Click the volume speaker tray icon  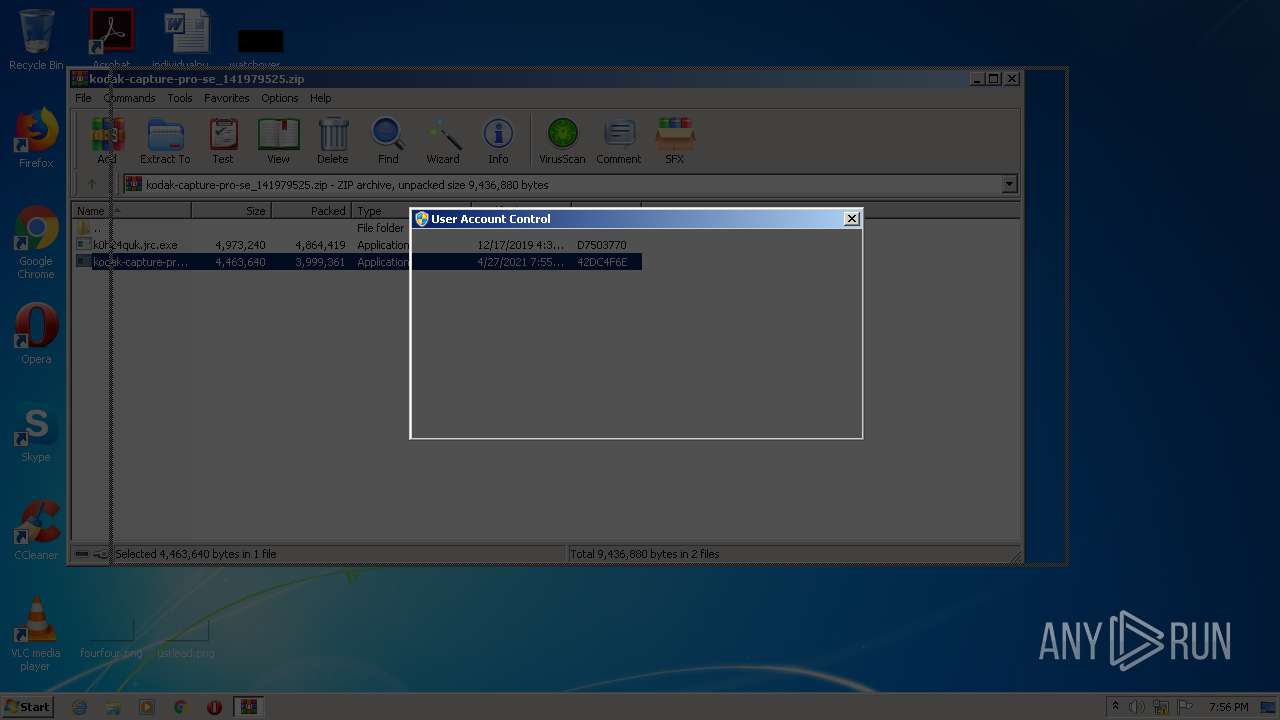coord(1137,707)
